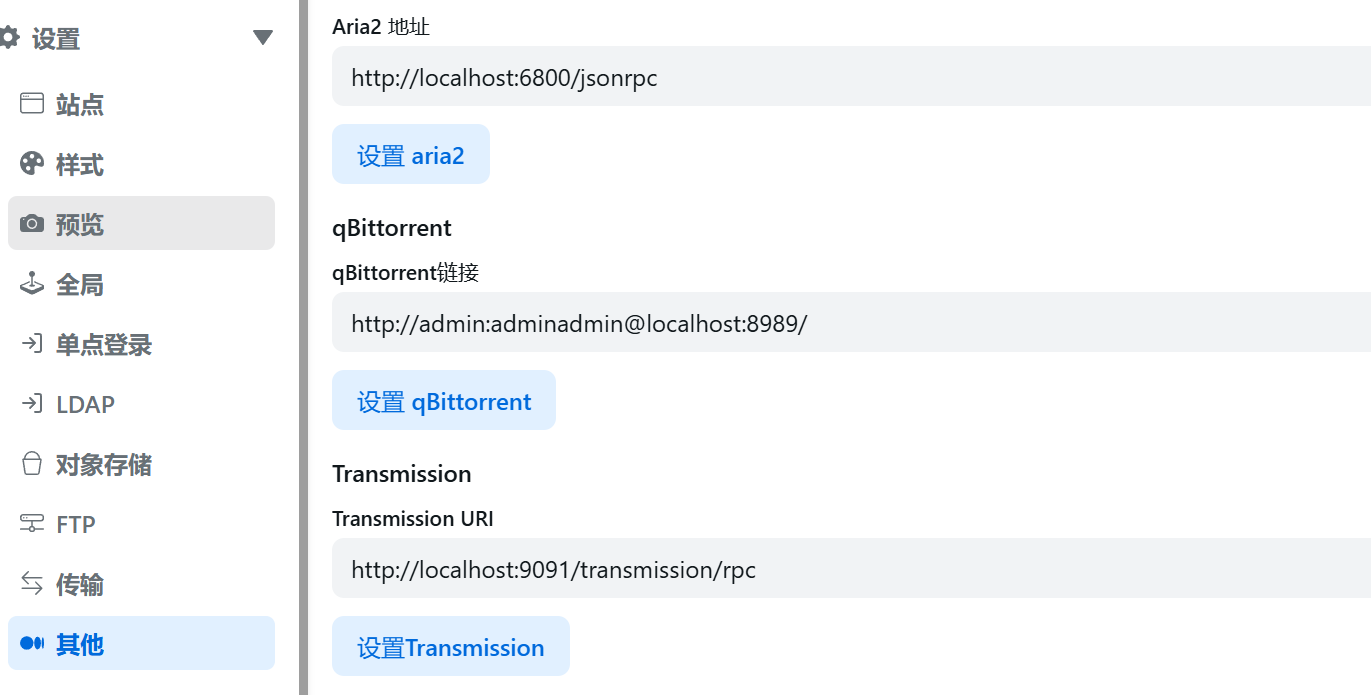Click the 传输 transfer arrows icon
This screenshot has height=695, width=1371.
tap(32, 584)
